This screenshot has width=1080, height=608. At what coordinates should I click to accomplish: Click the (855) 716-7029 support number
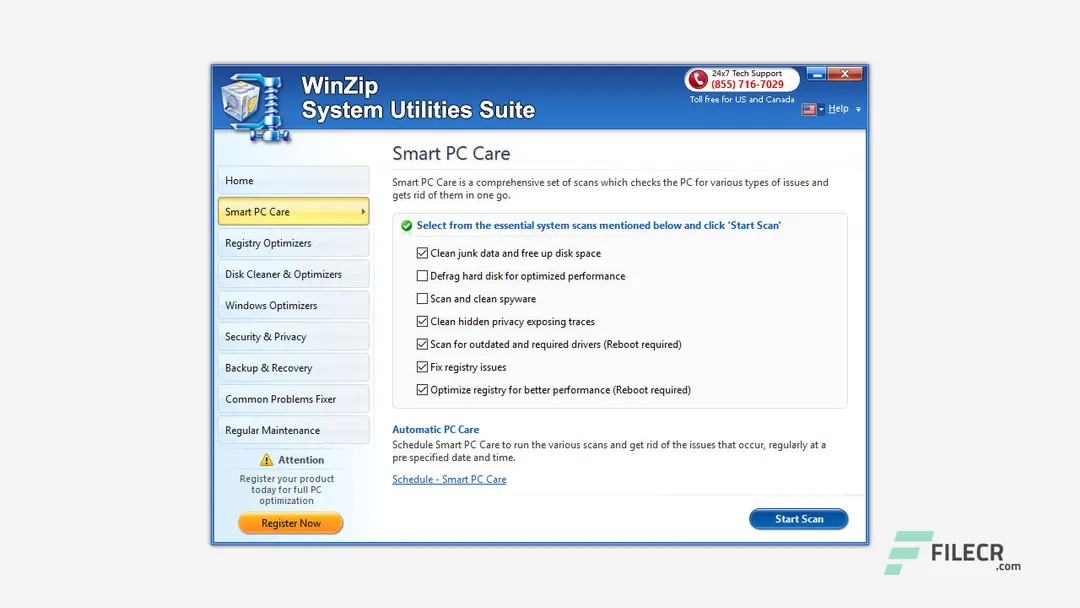[747, 85]
